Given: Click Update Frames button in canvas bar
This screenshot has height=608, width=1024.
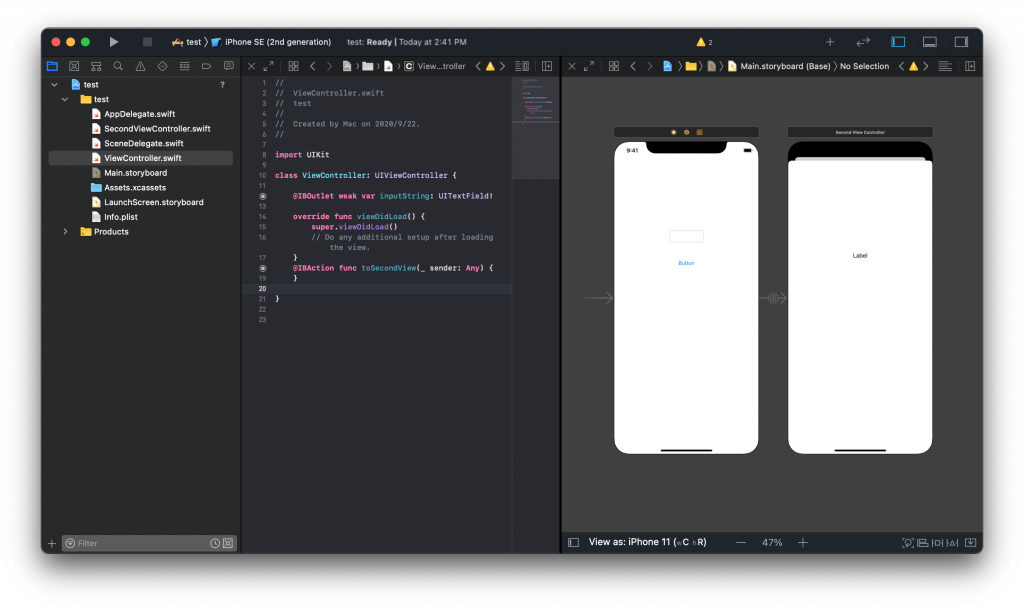Looking at the screenshot, I should (x=908, y=543).
